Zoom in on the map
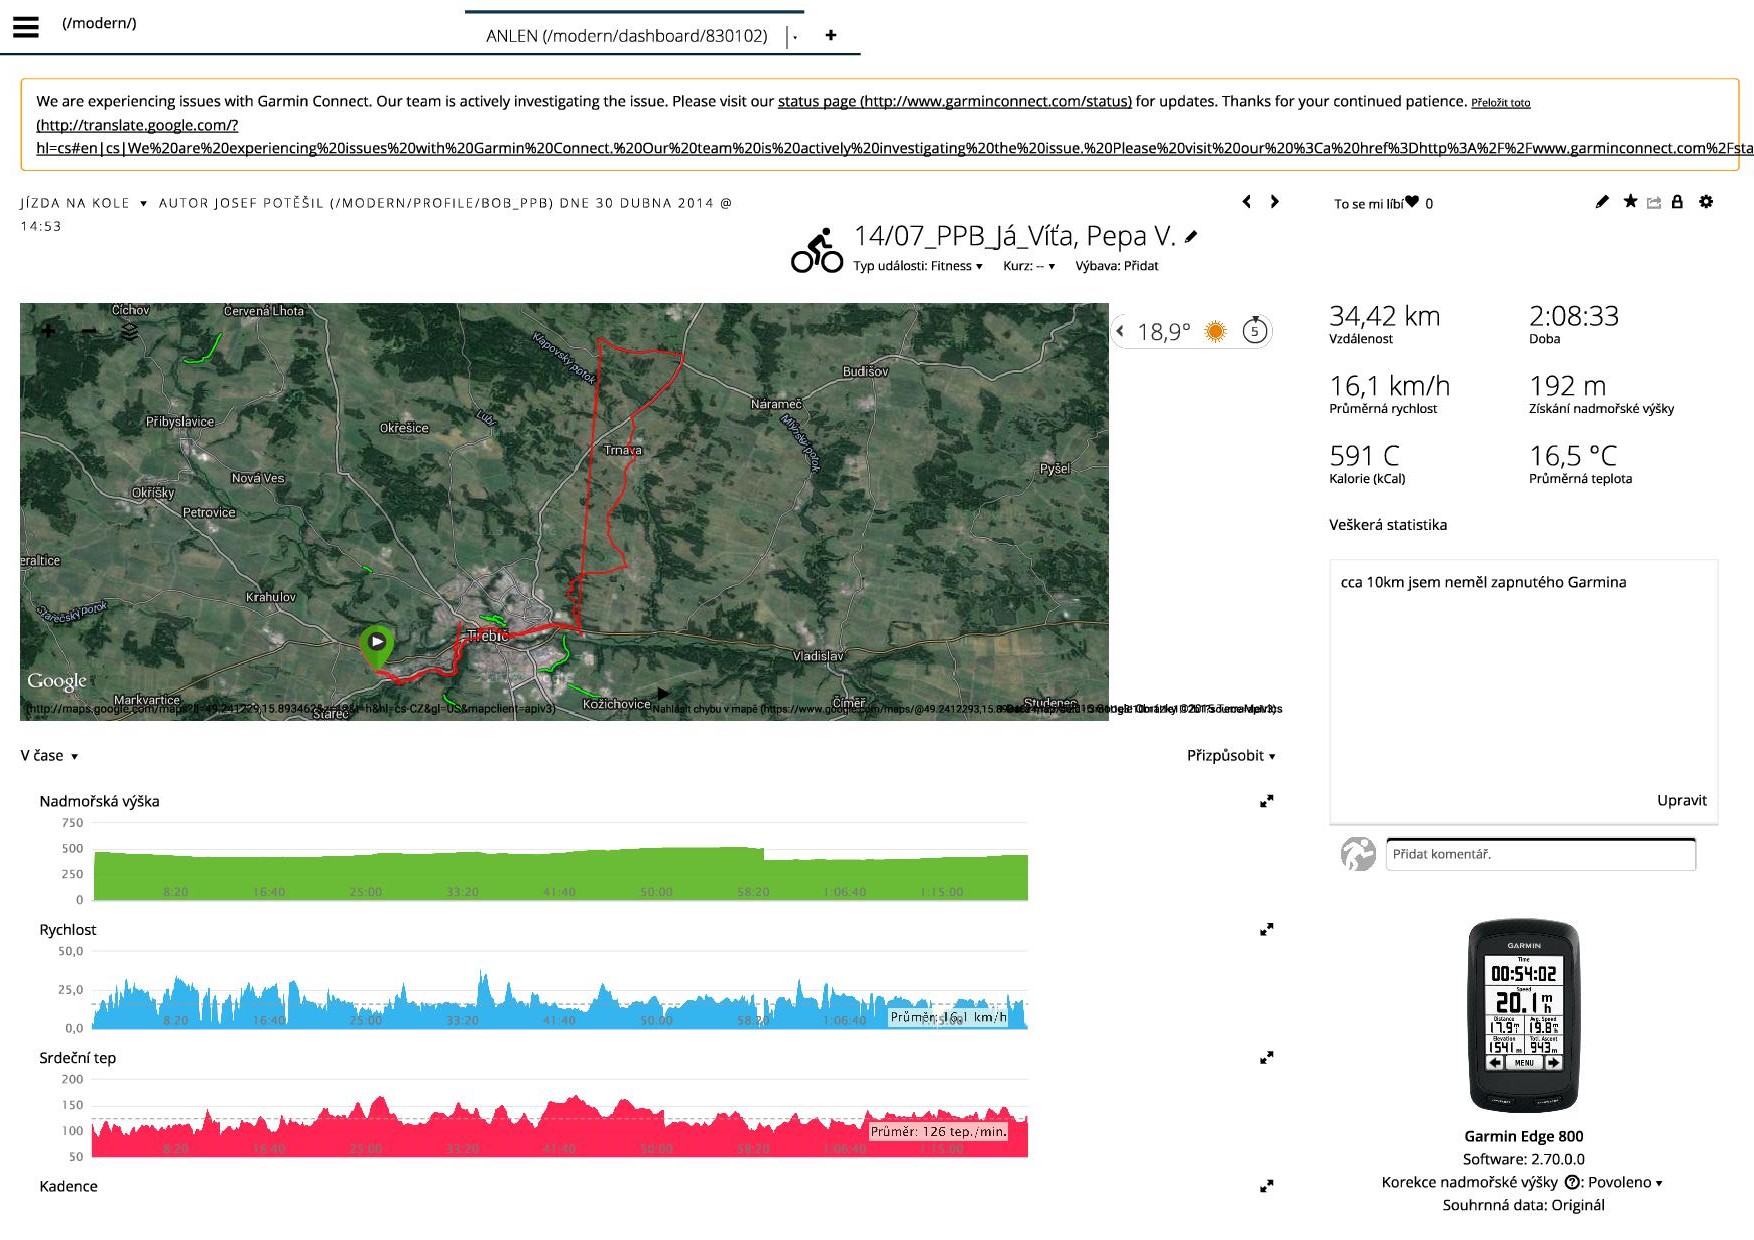1754x1240 pixels. point(48,331)
